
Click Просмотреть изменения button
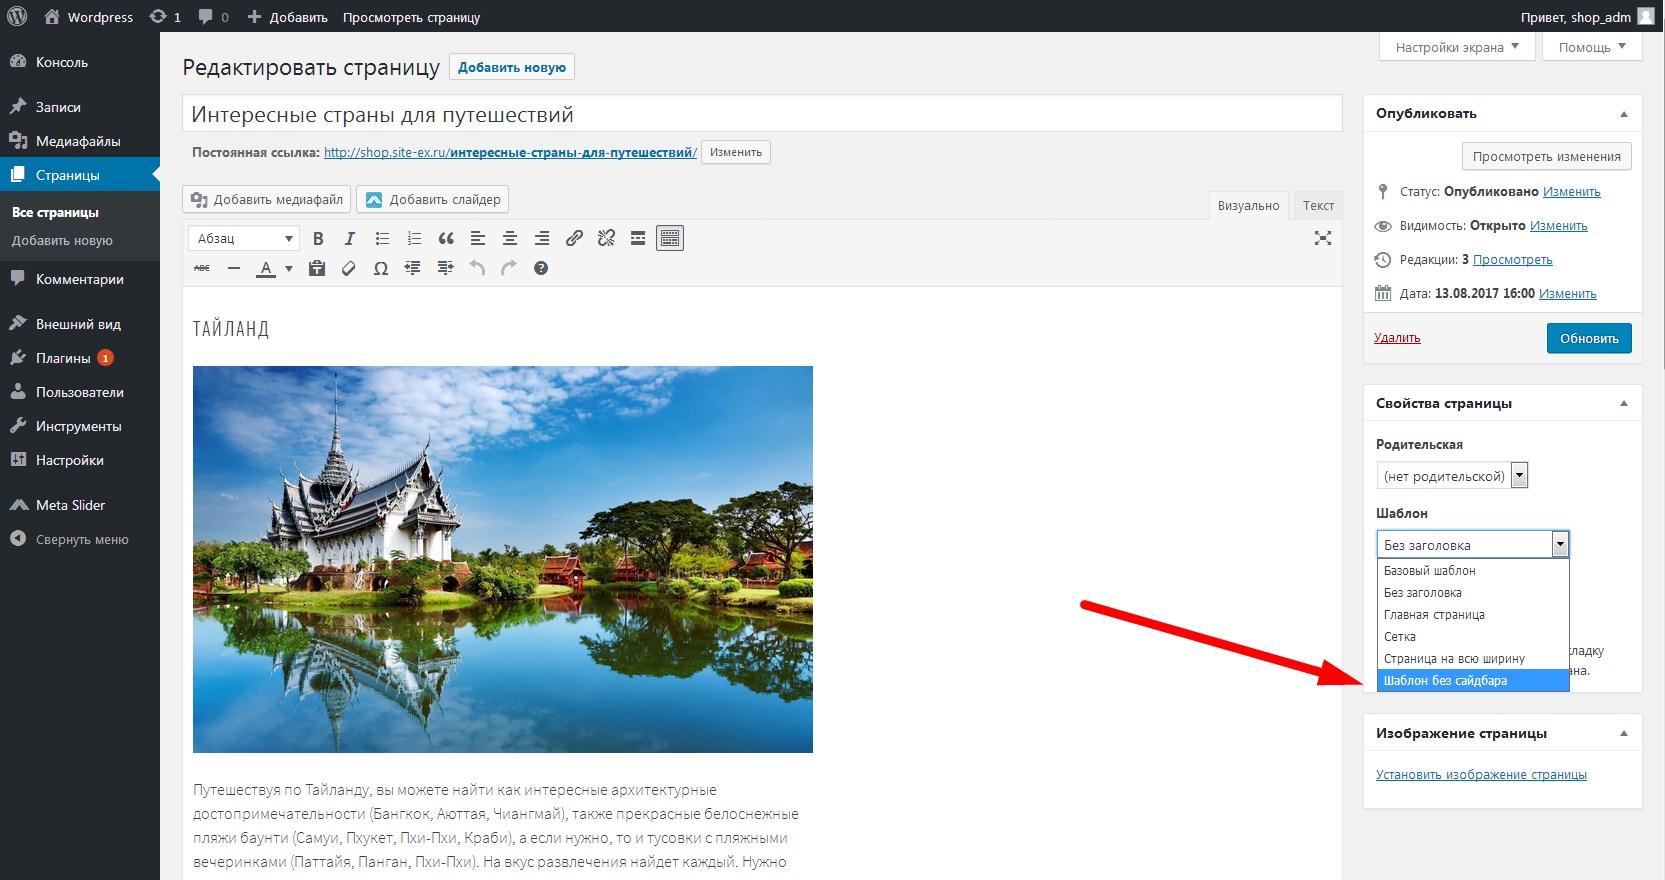1546,156
